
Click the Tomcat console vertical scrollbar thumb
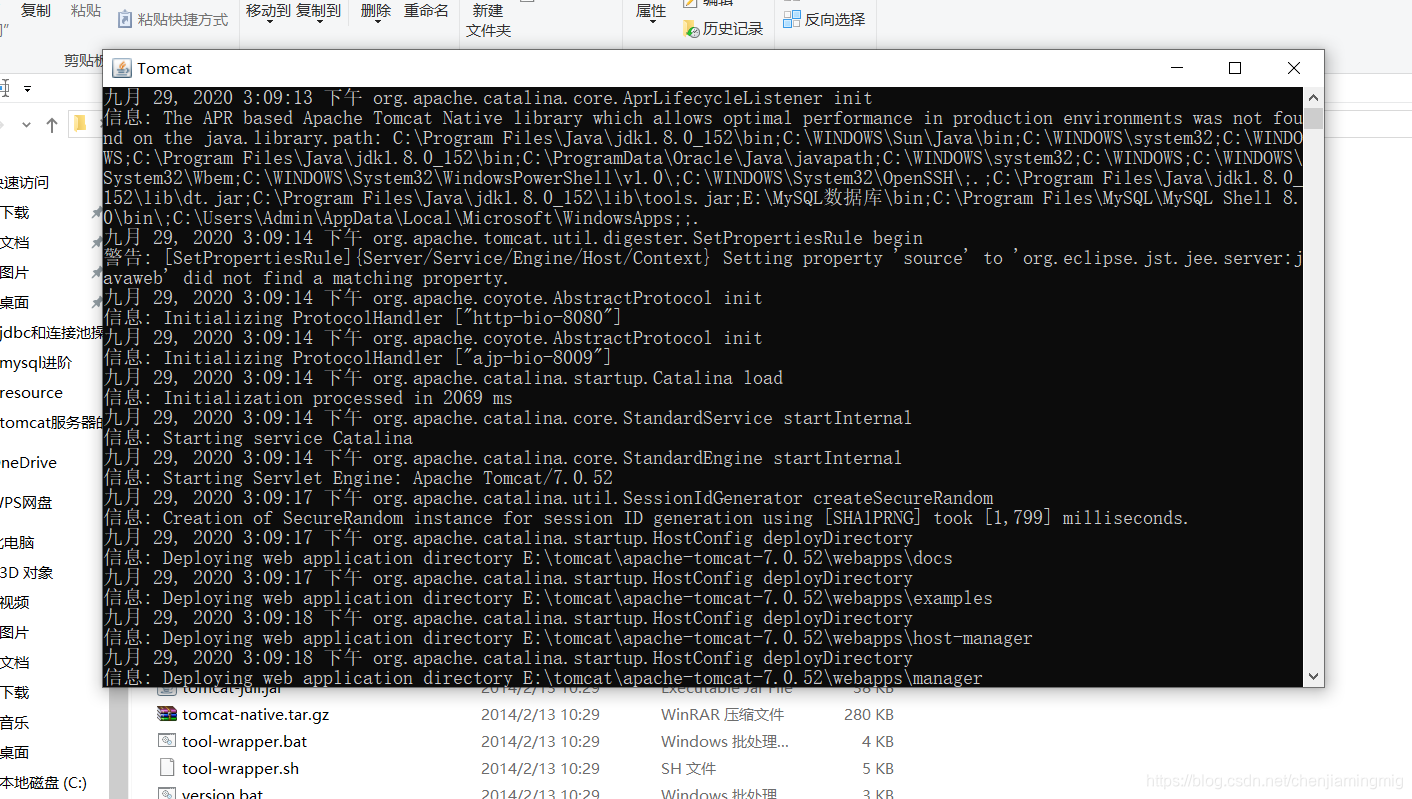pyautogui.click(x=1313, y=119)
